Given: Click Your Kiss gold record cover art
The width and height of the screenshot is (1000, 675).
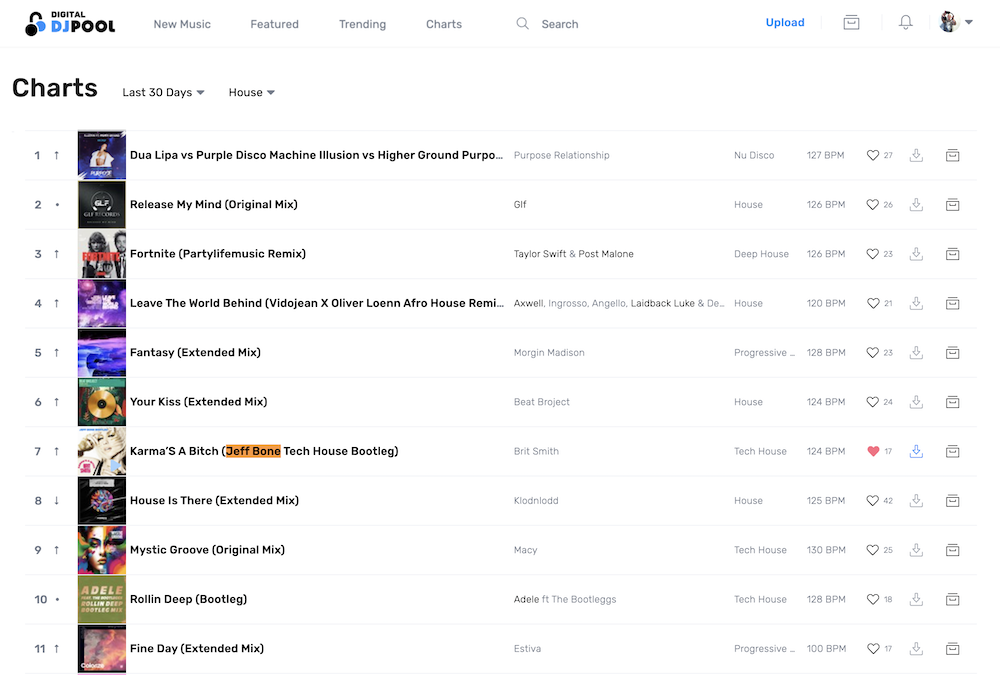Looking at the screenshot, I should 101,402.
